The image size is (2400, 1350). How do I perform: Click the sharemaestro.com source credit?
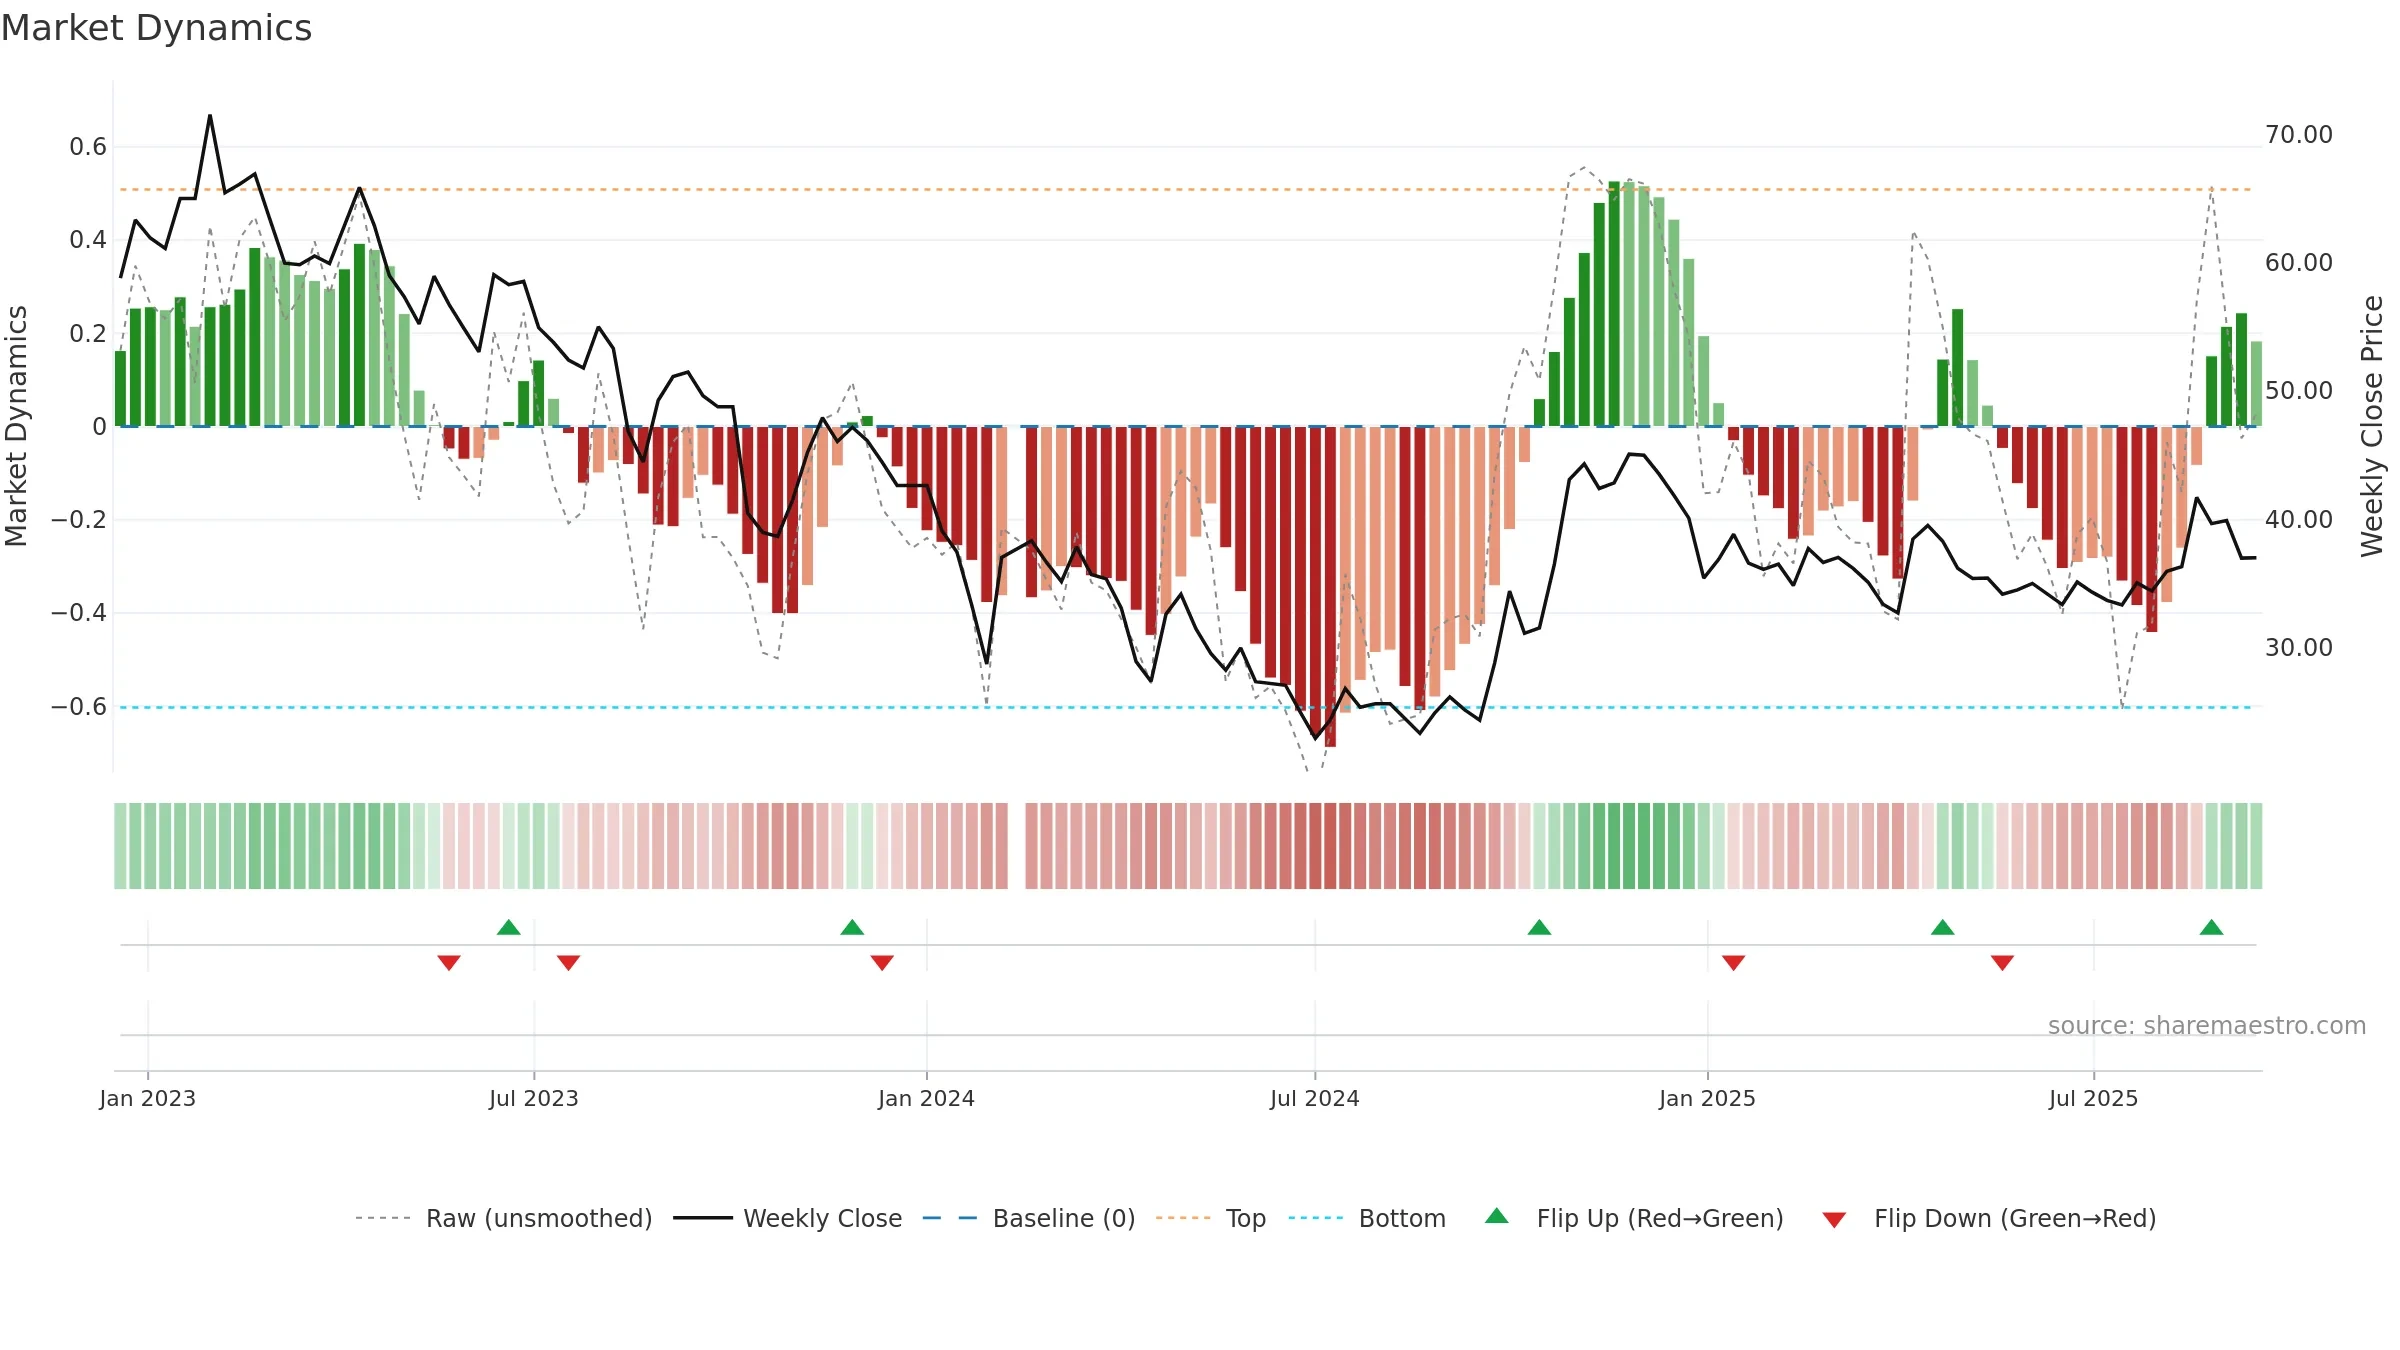2207,1026
